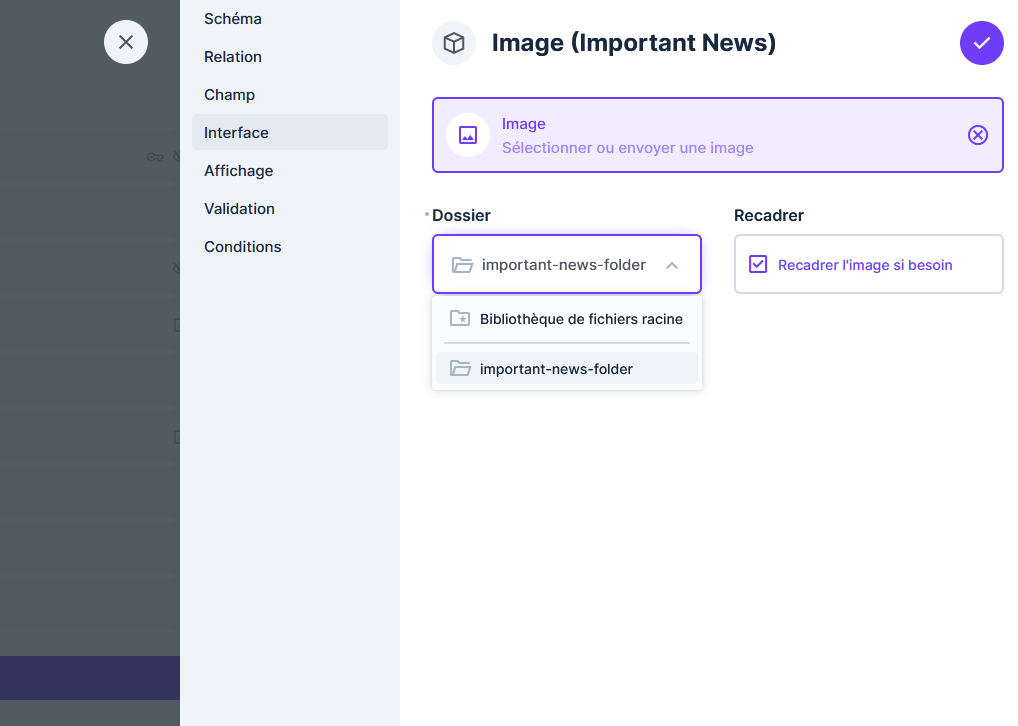Viewport: 1018px width, 726px height.
Task: Click the picture icon in Image interface card
Action: point(467,135)
